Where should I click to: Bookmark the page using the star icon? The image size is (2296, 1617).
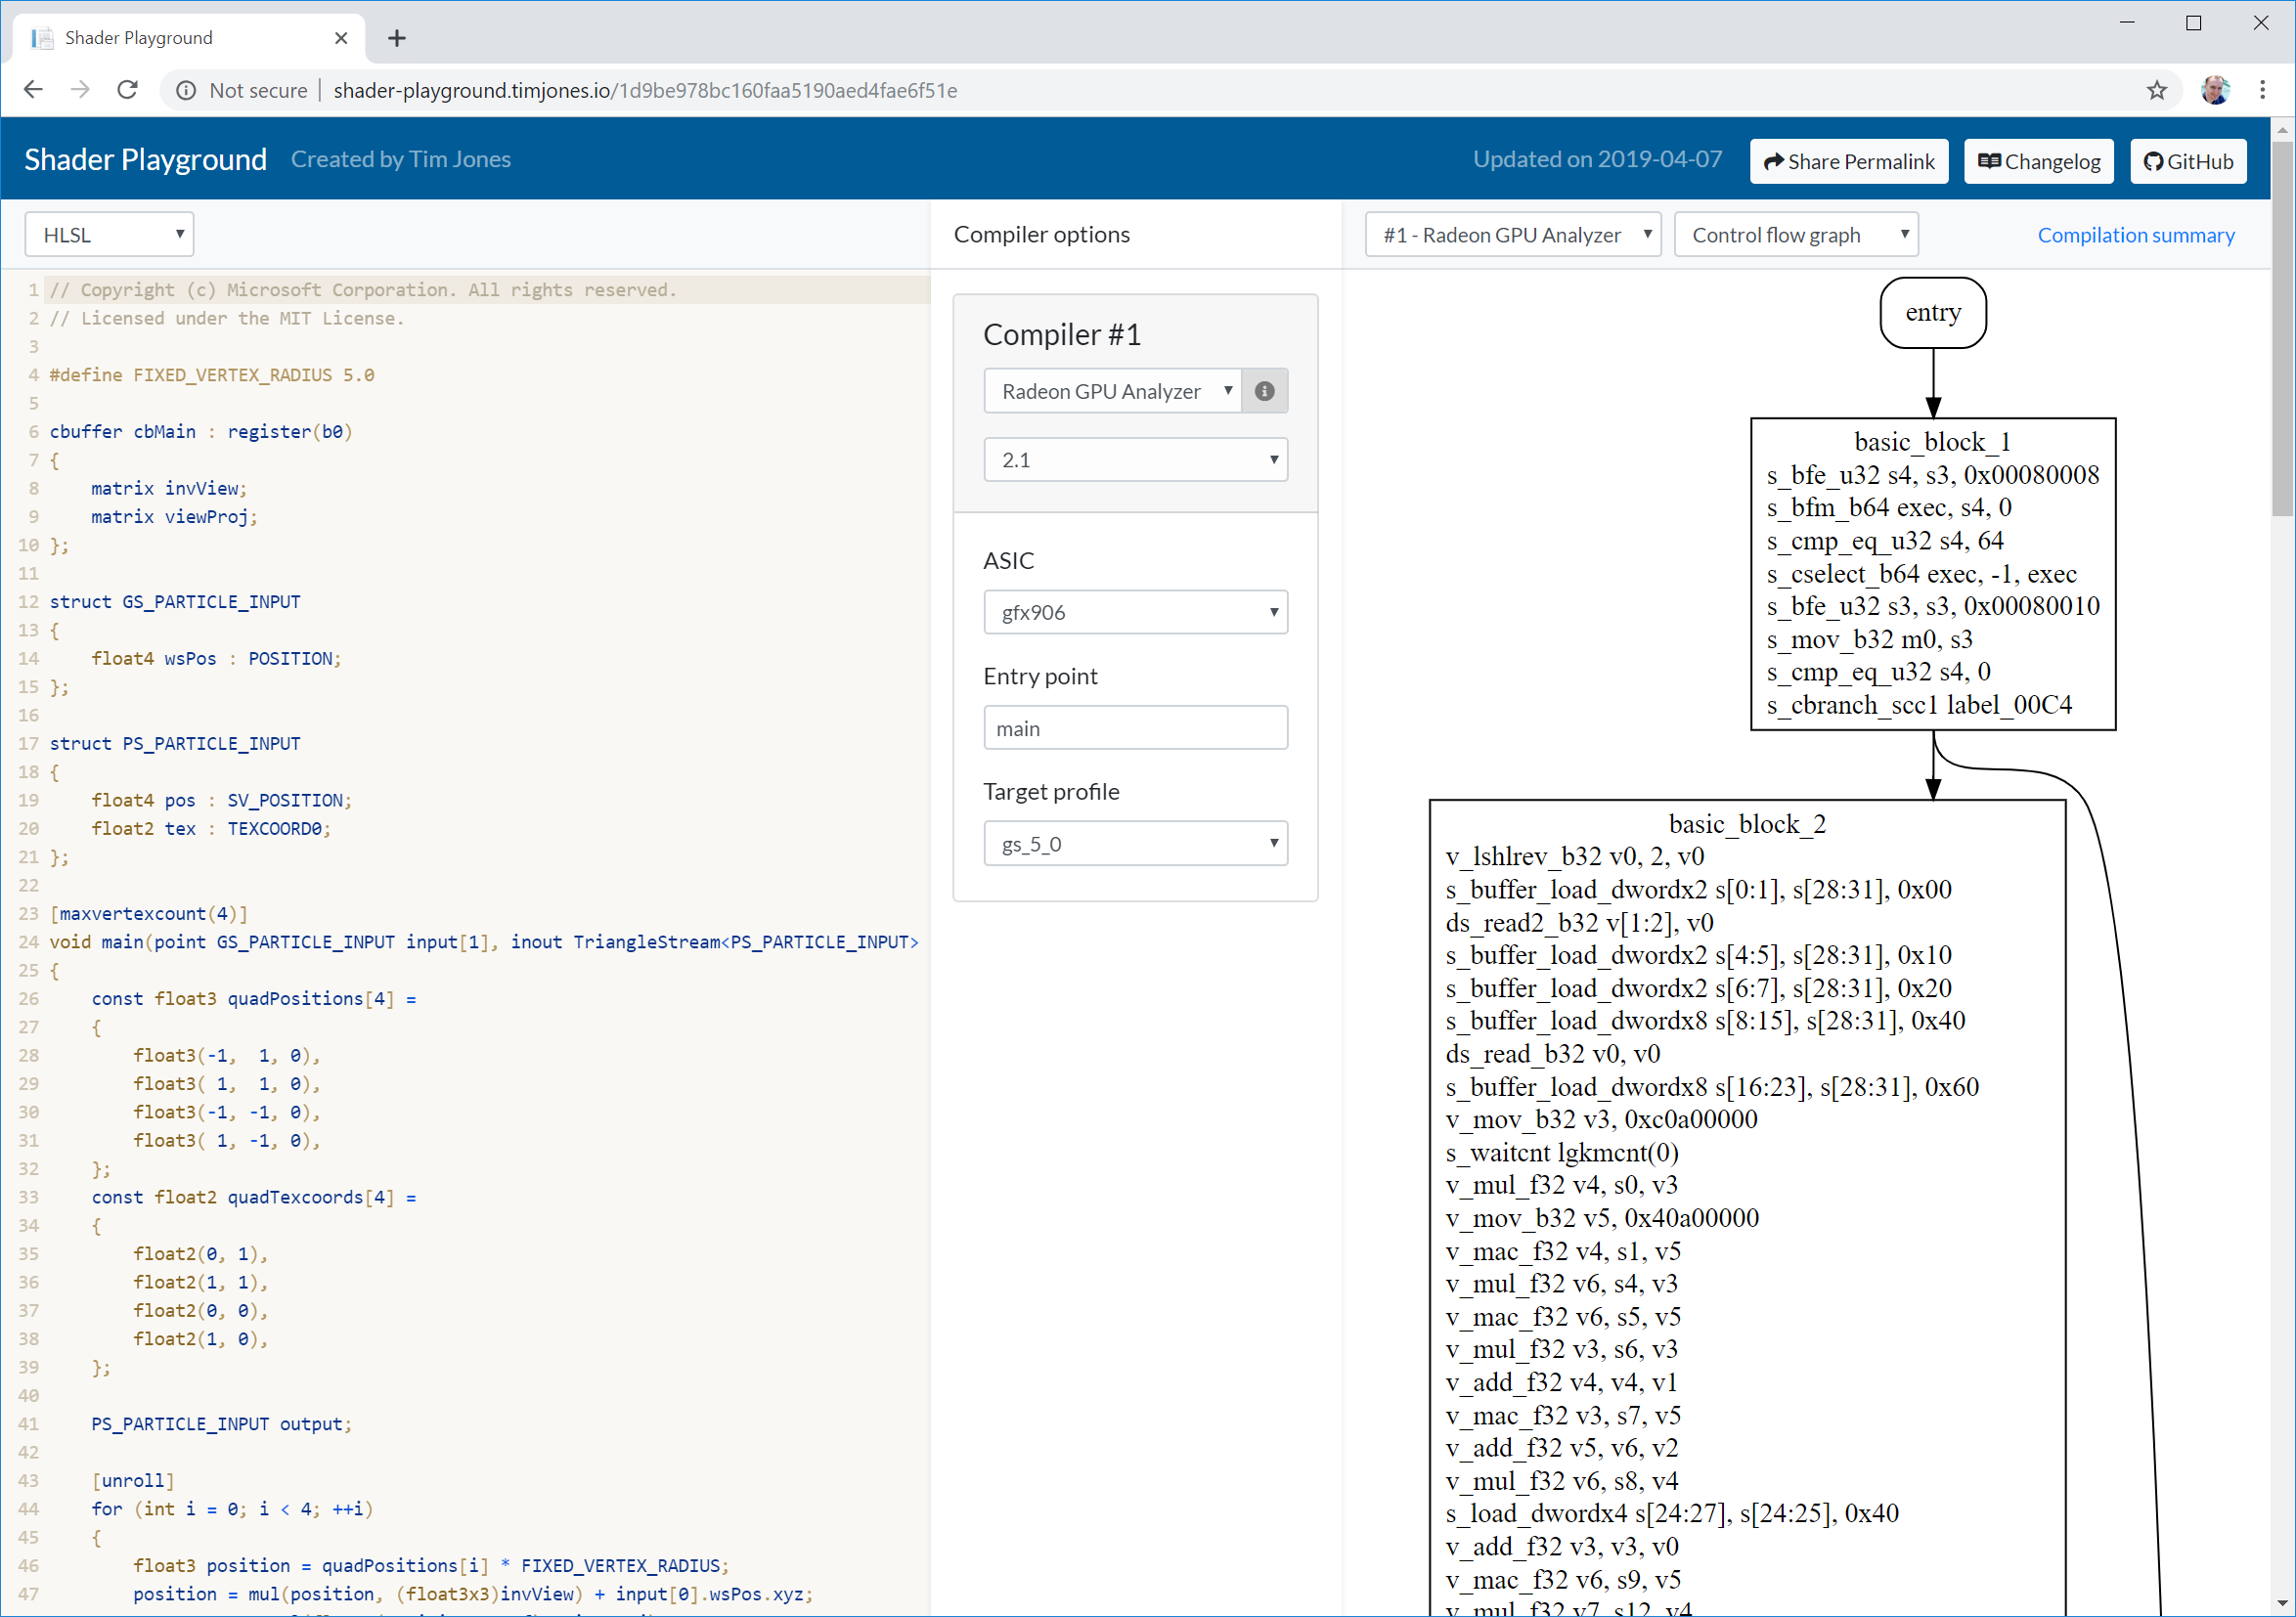2157,90
